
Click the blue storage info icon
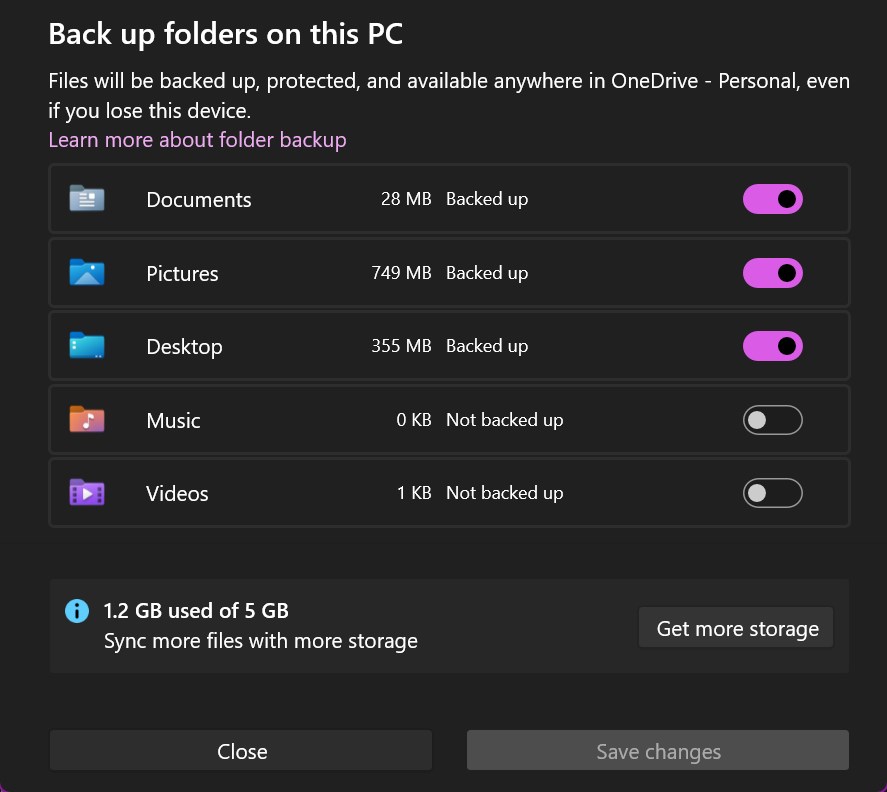tap(77, 610)
